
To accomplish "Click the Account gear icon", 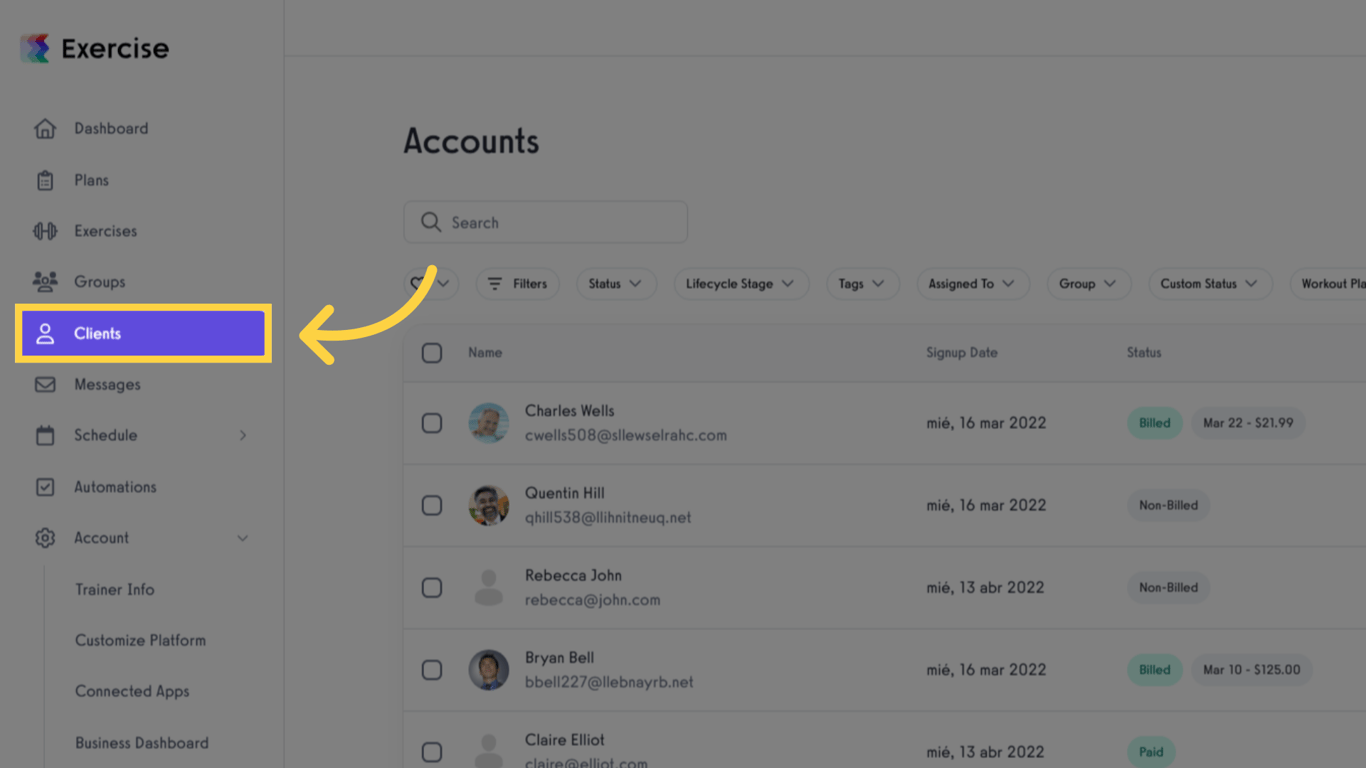I will pyautogui.click(x=45, y=538).
